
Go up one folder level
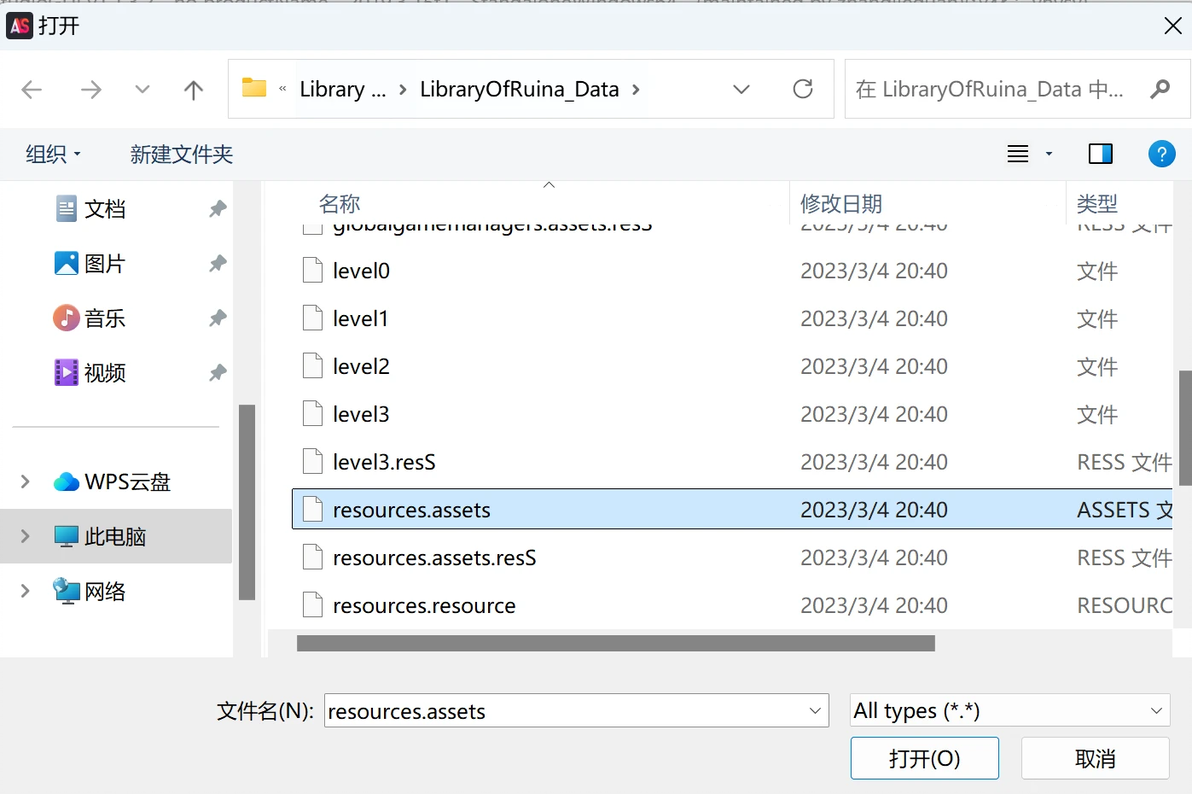193,90
